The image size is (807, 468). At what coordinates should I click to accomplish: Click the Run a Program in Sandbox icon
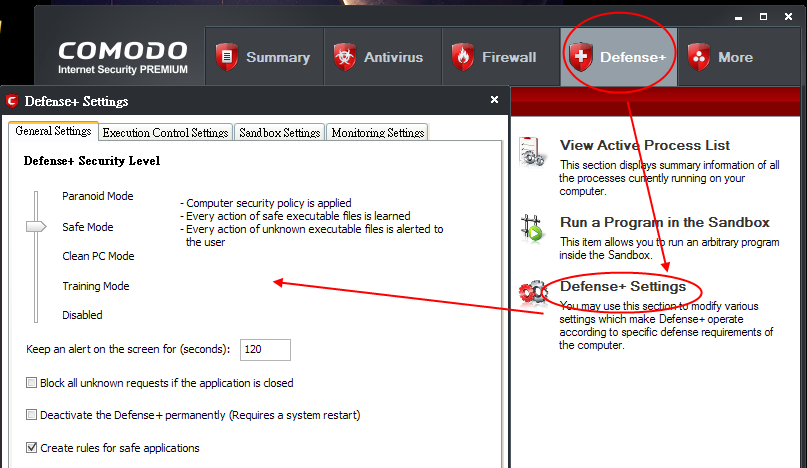pos(532,228)
